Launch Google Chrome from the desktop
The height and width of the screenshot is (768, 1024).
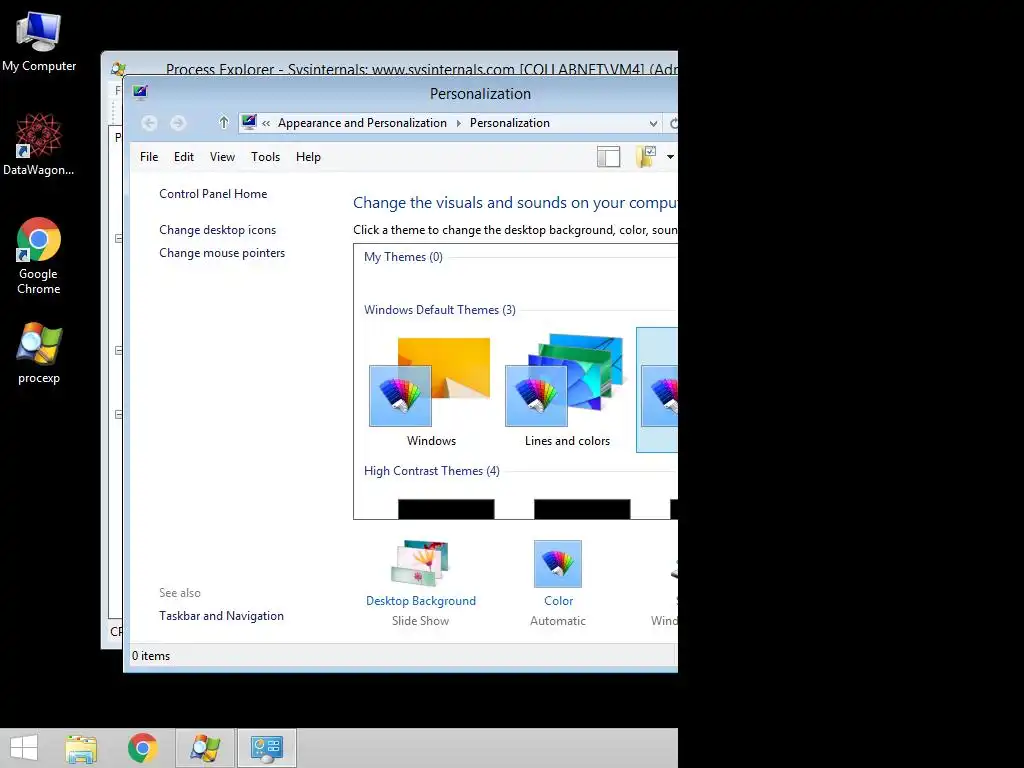pyautogui.click(x=39, y=255)
